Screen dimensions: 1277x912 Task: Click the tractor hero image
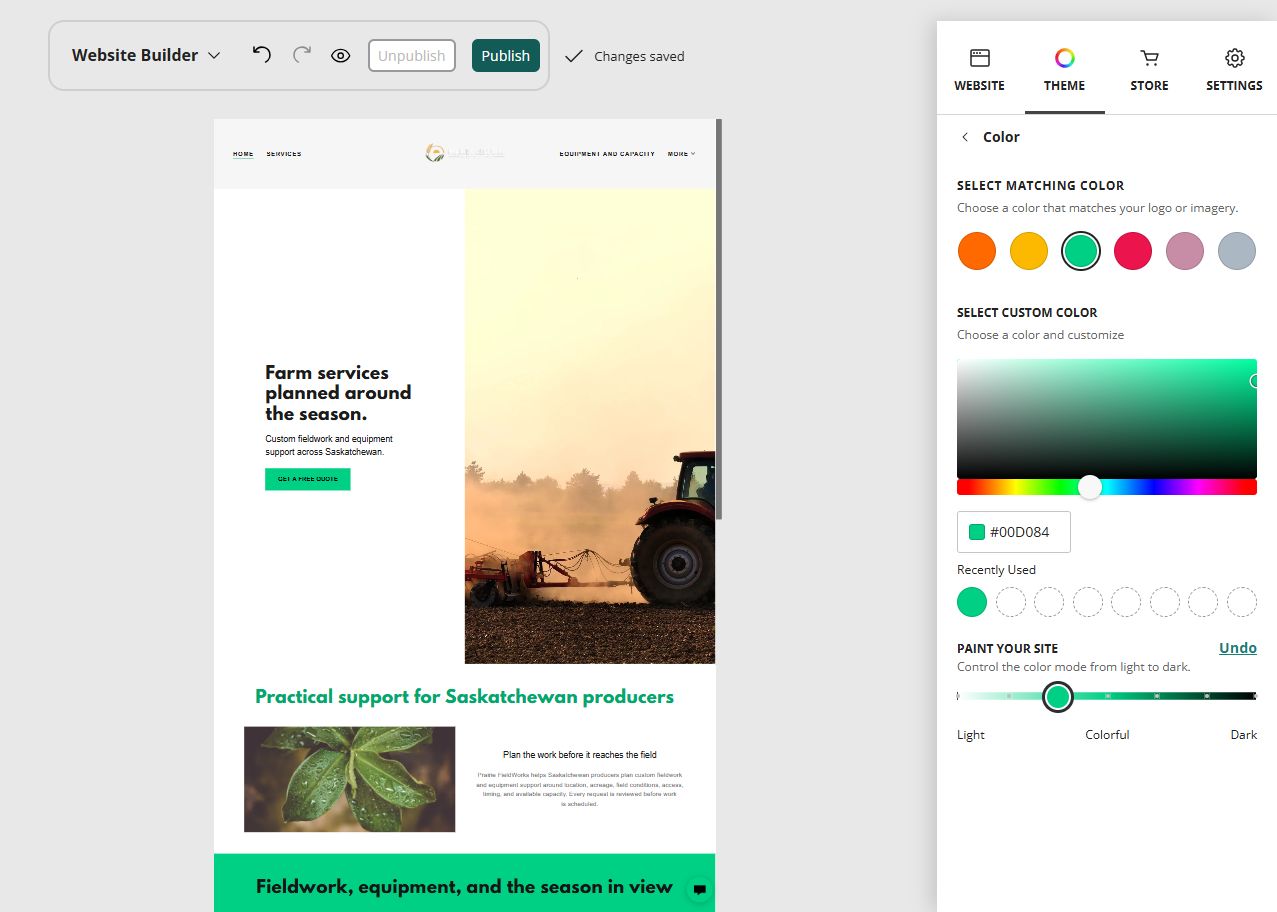point(590,426)
